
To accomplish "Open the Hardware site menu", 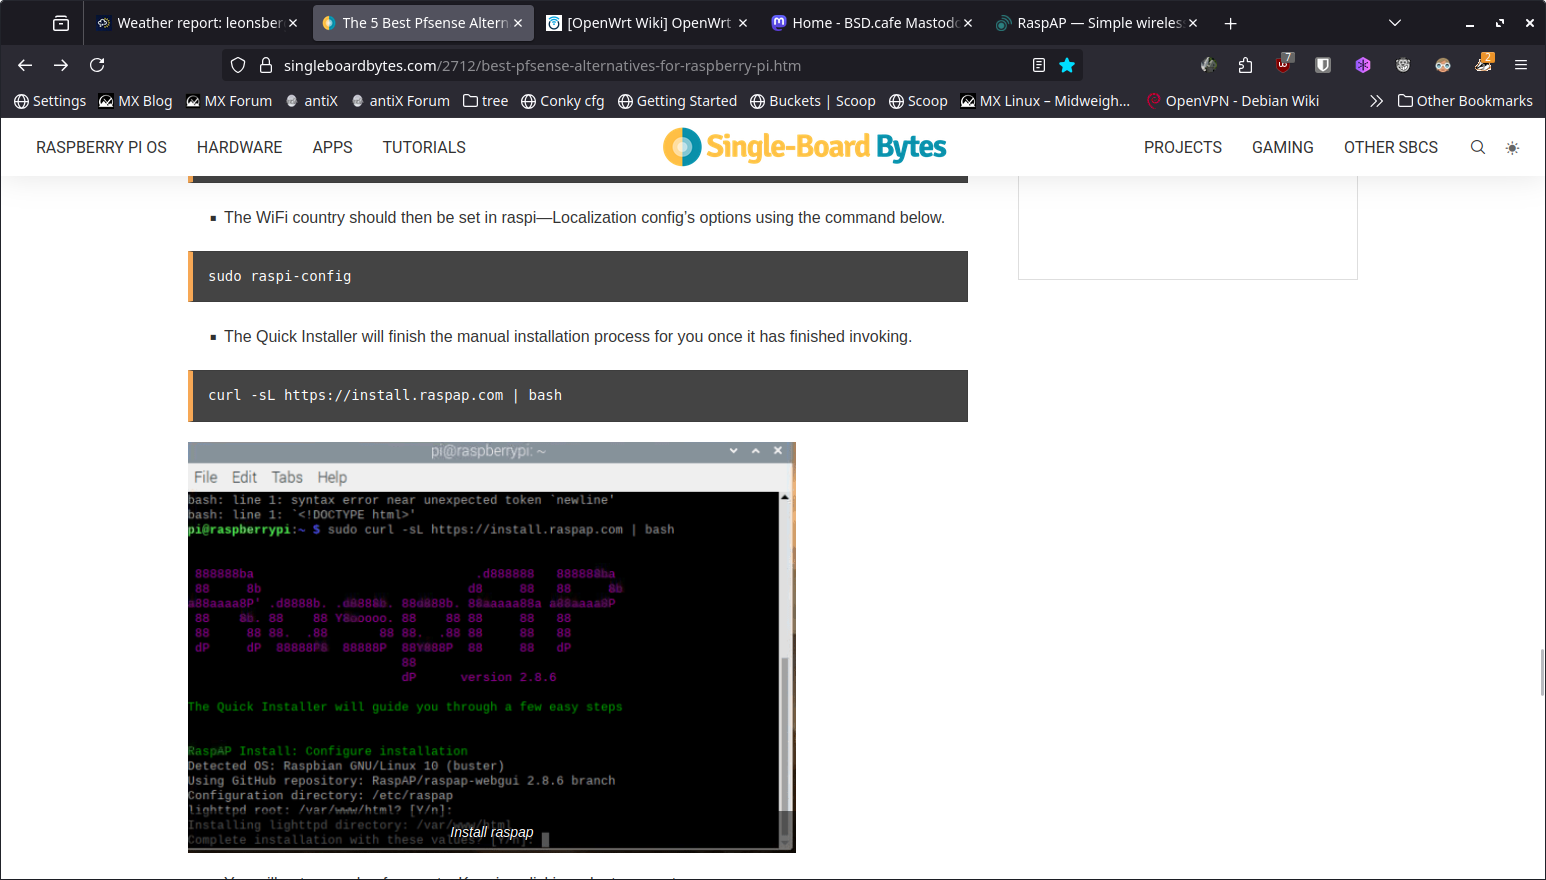I will (x=239, y=147).
